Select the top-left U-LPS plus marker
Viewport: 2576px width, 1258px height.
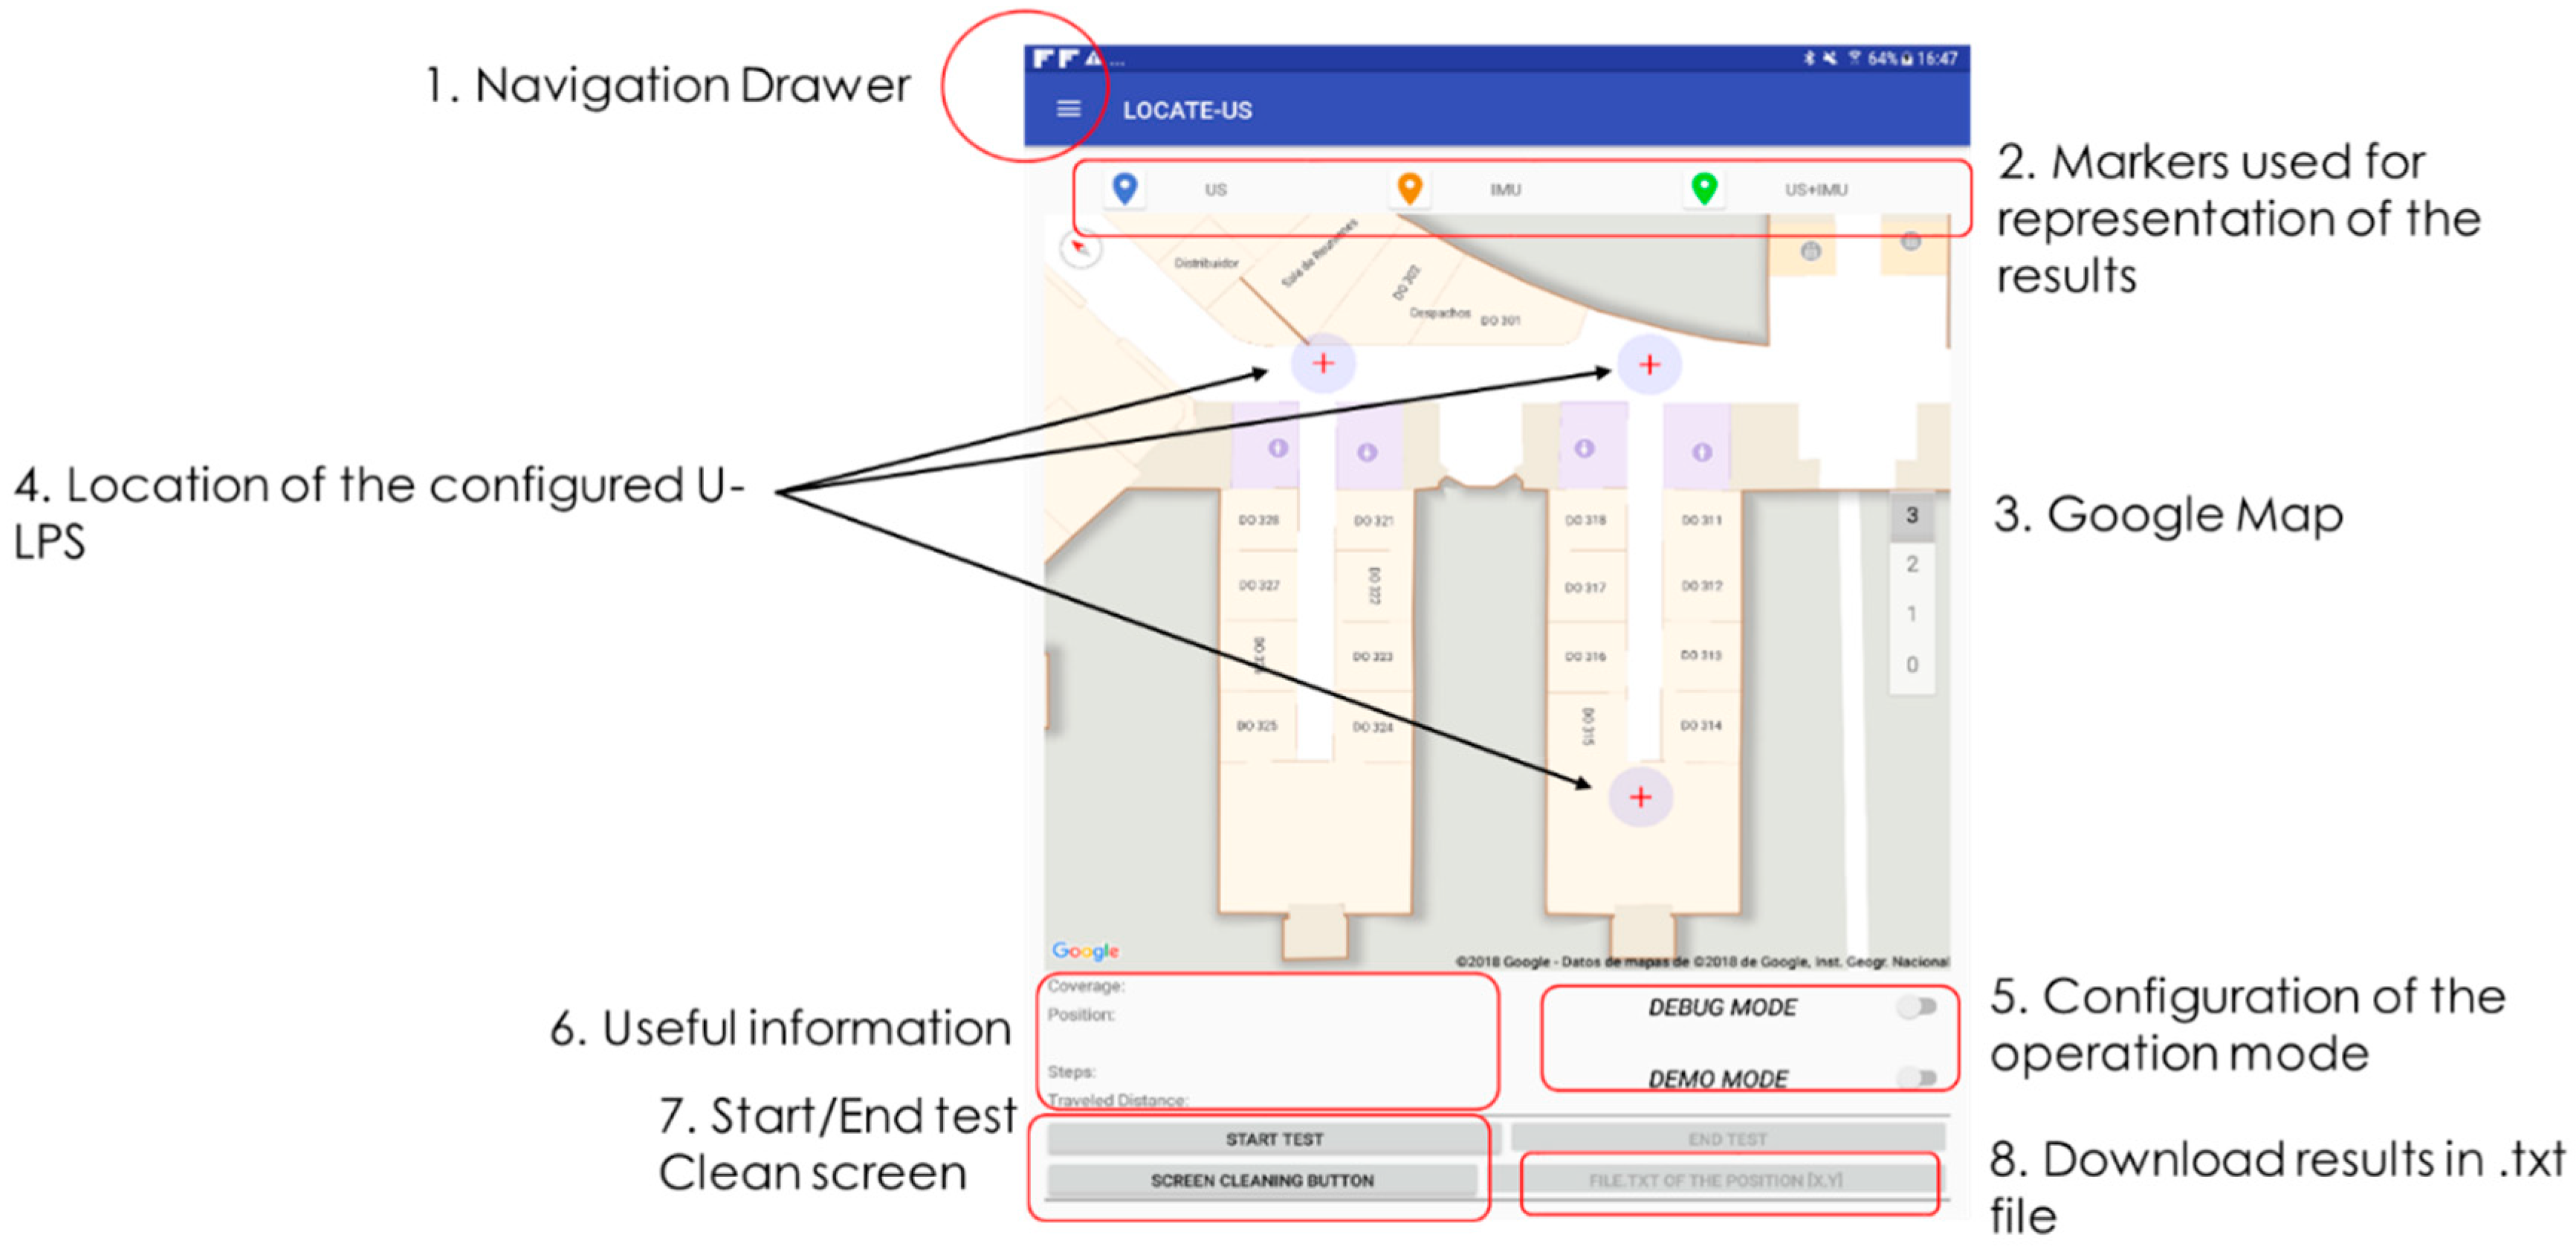pos(1323,363)
